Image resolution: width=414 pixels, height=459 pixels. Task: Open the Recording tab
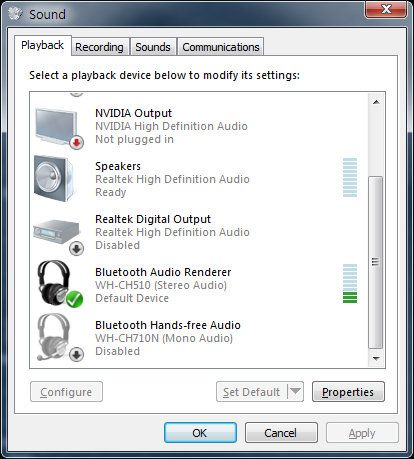(100, 47)
